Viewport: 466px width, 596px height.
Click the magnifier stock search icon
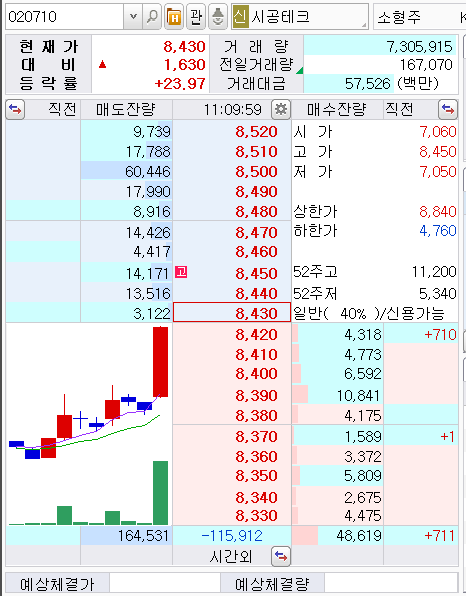coord(152,17)
